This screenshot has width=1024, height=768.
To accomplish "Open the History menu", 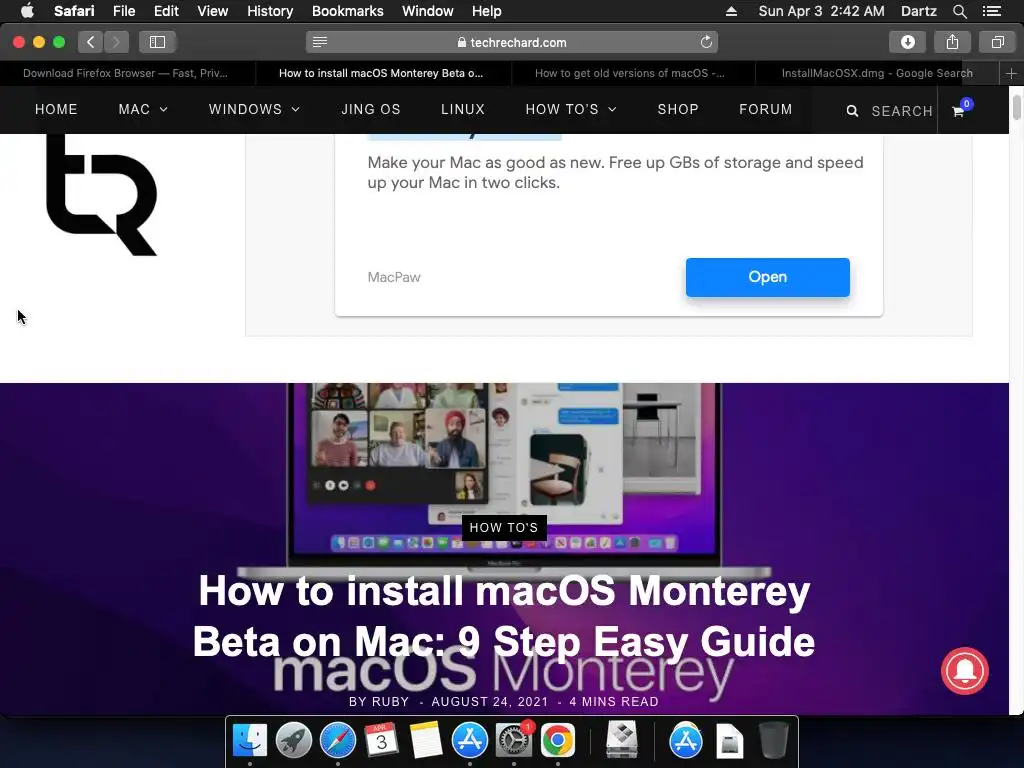I will 270,11.
